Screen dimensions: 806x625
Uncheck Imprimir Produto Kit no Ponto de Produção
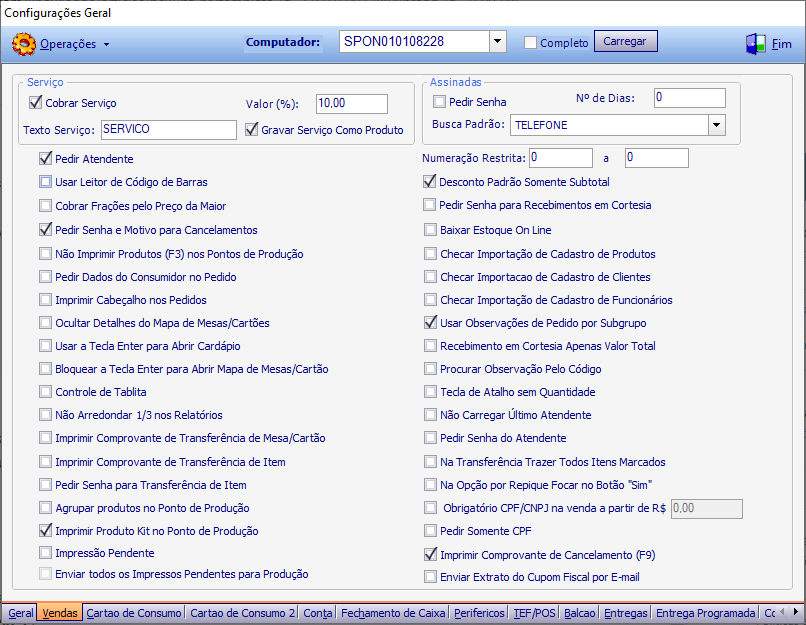click(46, 531)
